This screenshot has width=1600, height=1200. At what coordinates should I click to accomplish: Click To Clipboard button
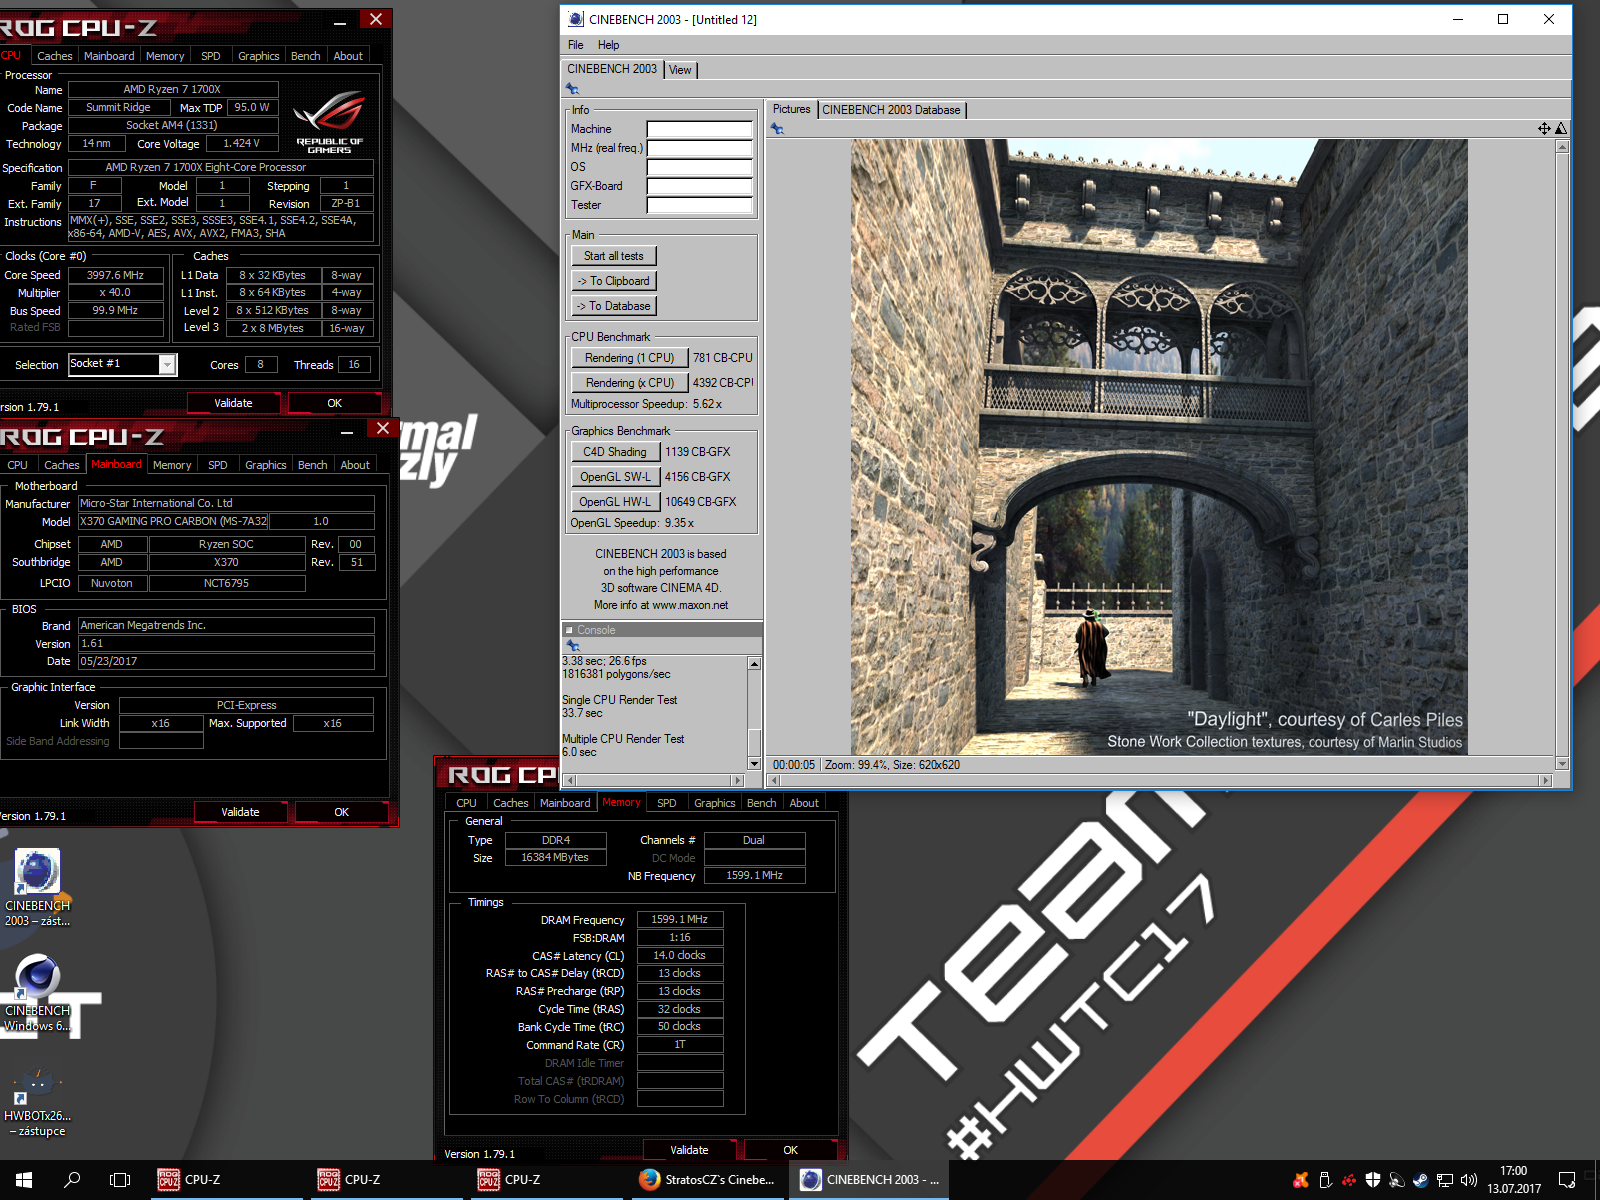614,281
